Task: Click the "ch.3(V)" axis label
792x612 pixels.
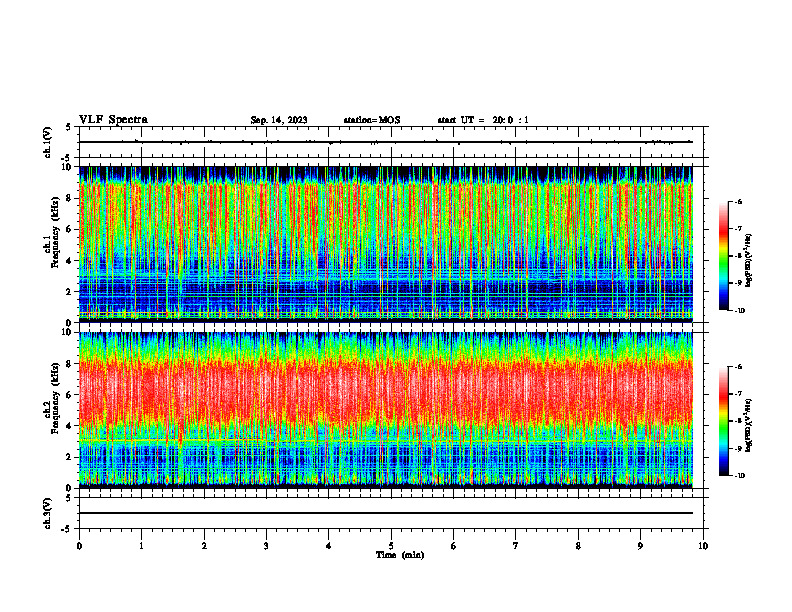Action: [x=47, y=513]
